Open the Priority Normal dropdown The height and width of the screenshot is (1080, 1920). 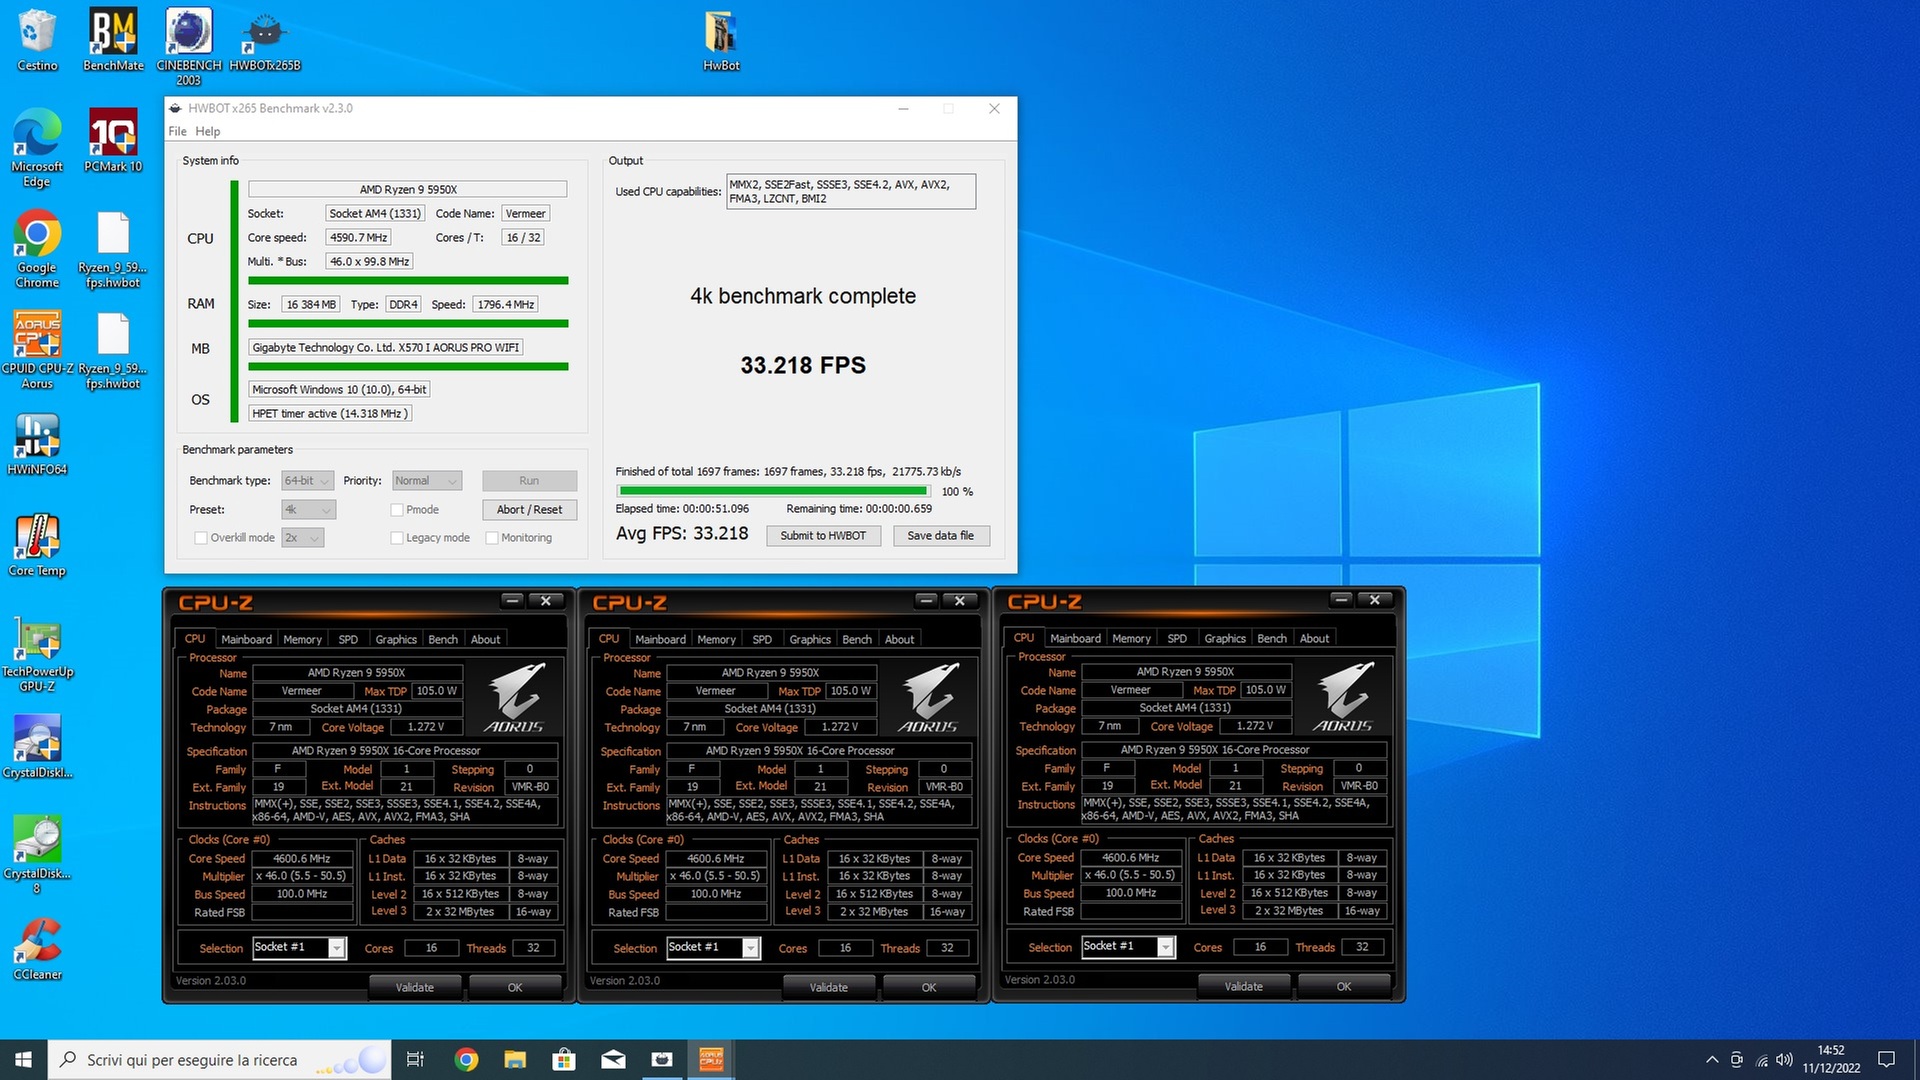[x=427, y=481]
